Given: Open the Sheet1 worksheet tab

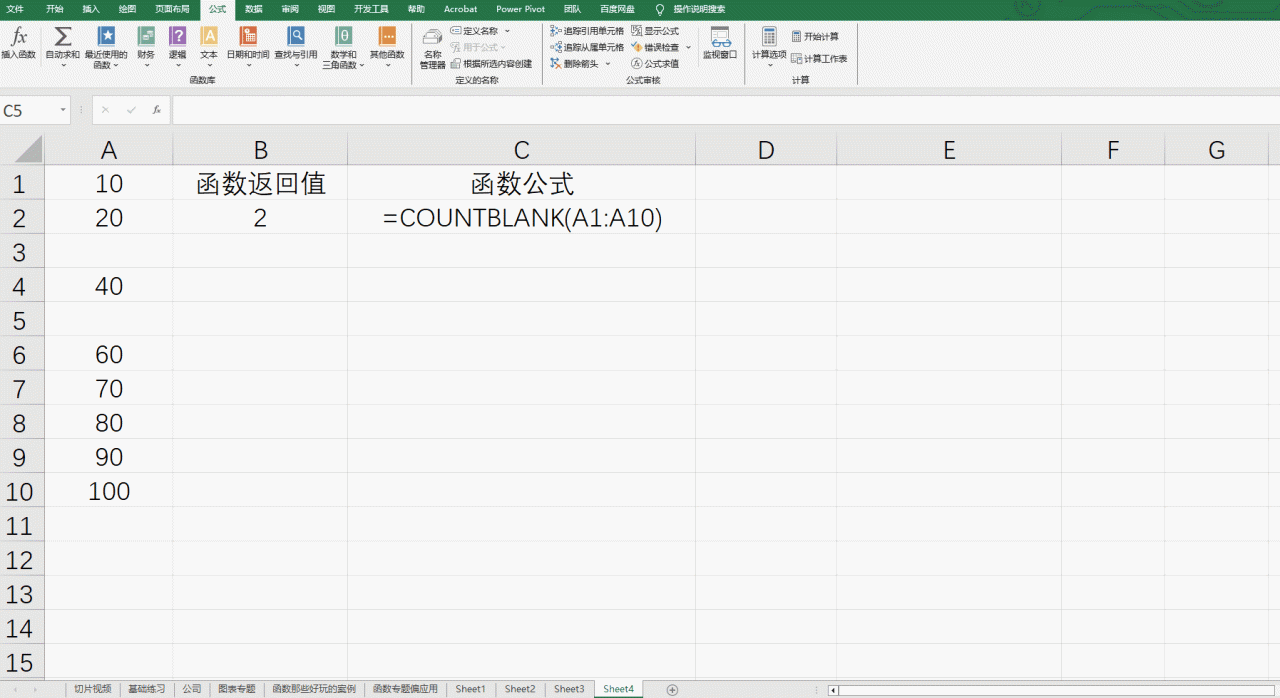Looking at the screenshot, I should click(470, 689).
